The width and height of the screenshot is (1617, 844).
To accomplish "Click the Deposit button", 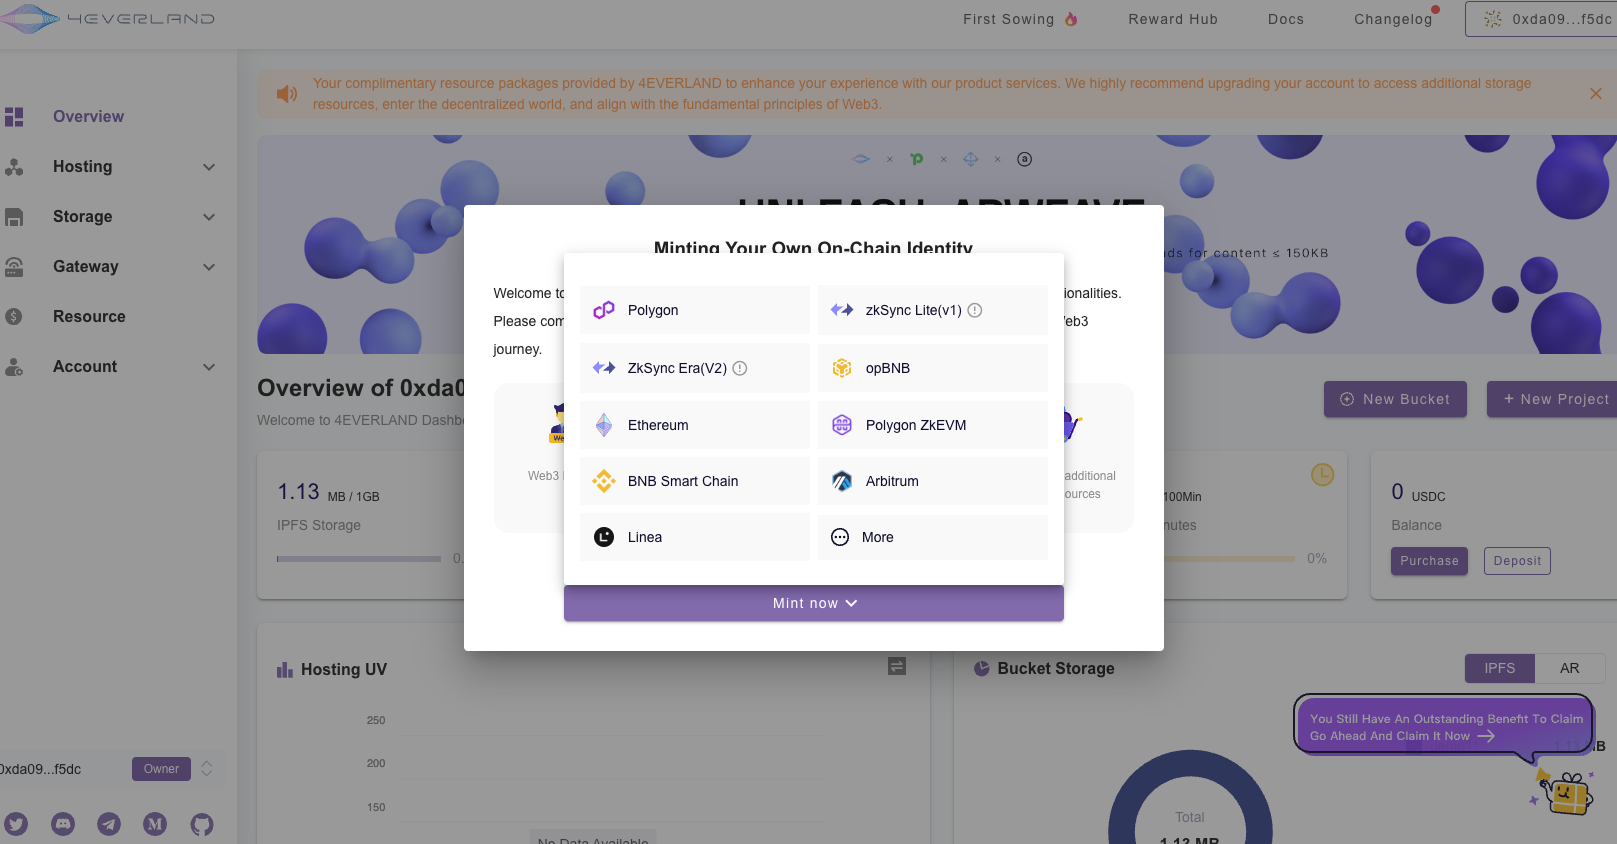I will 1517,561.
